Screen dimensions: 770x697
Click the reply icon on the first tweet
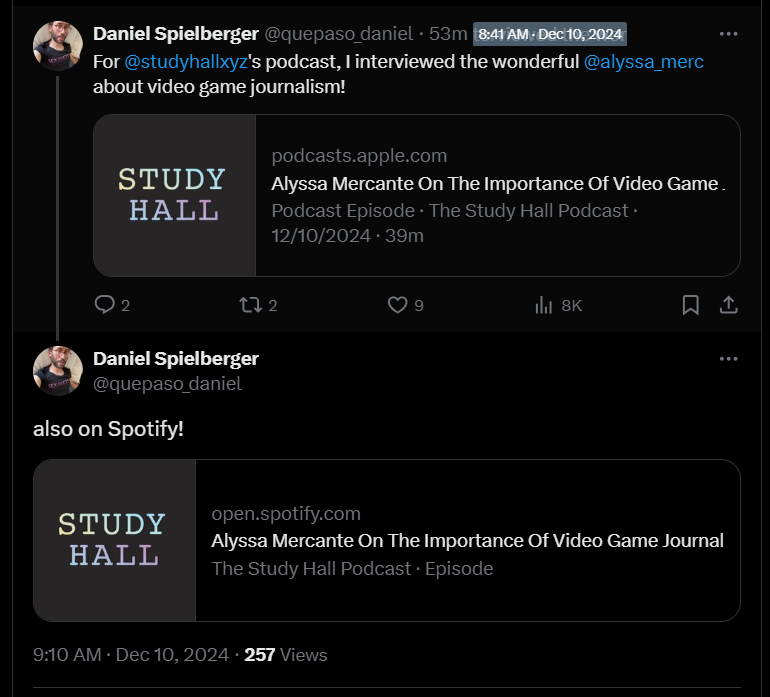tap(104, 305)
